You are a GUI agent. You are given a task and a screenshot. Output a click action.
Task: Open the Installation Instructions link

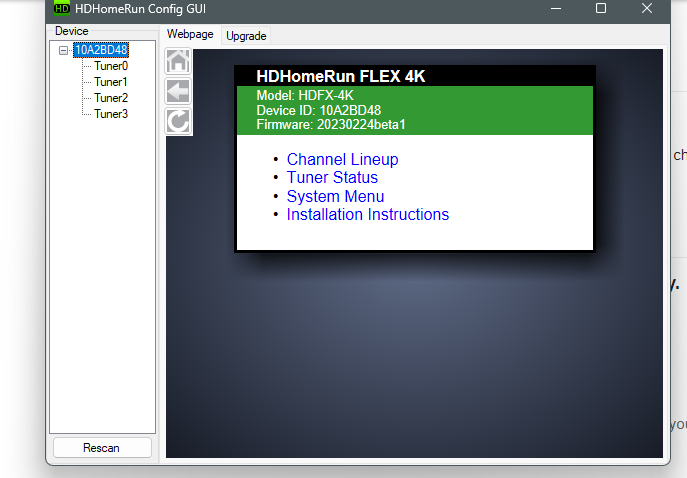[x=367, y=215]
